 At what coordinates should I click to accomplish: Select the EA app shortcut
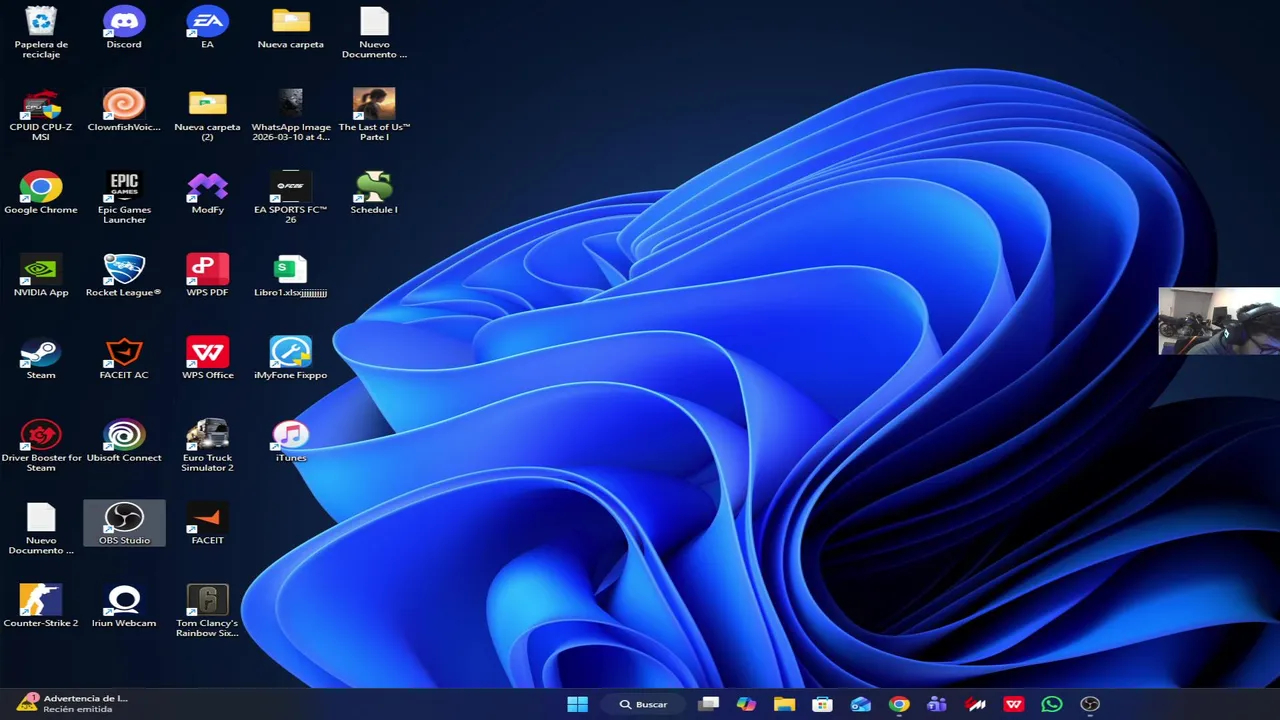pos(207,28)
